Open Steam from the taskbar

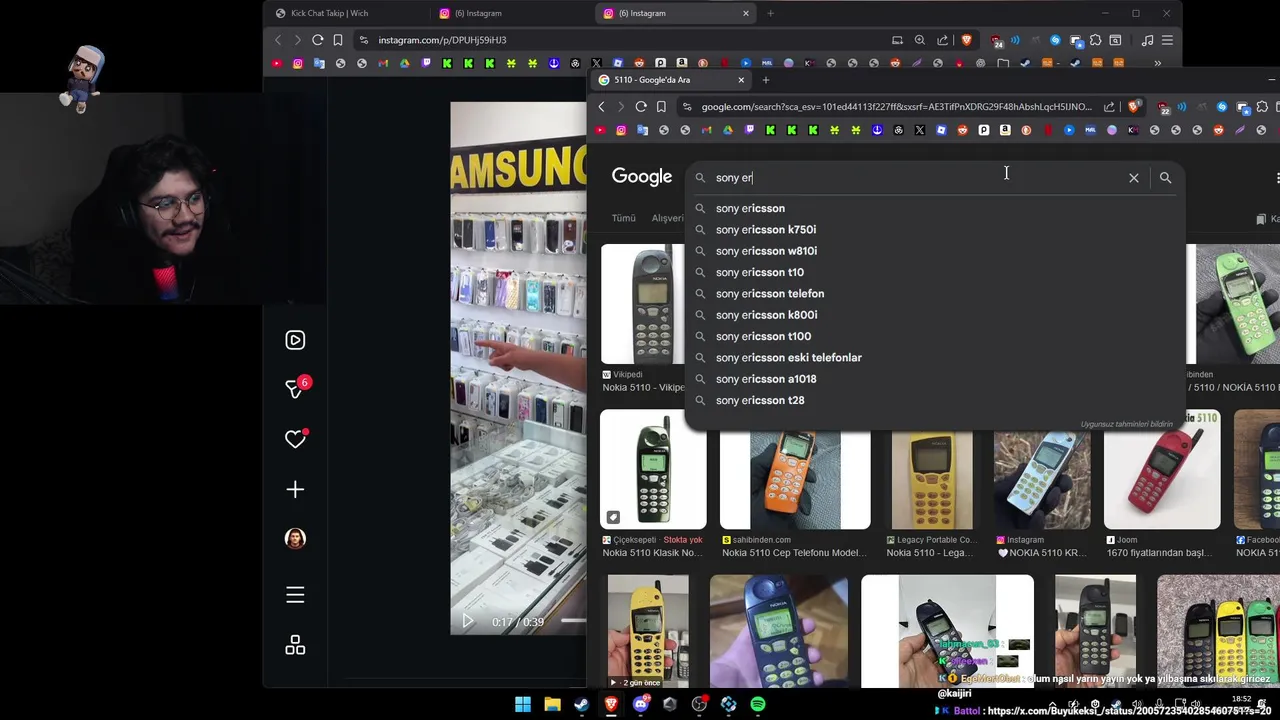(581, 704)
